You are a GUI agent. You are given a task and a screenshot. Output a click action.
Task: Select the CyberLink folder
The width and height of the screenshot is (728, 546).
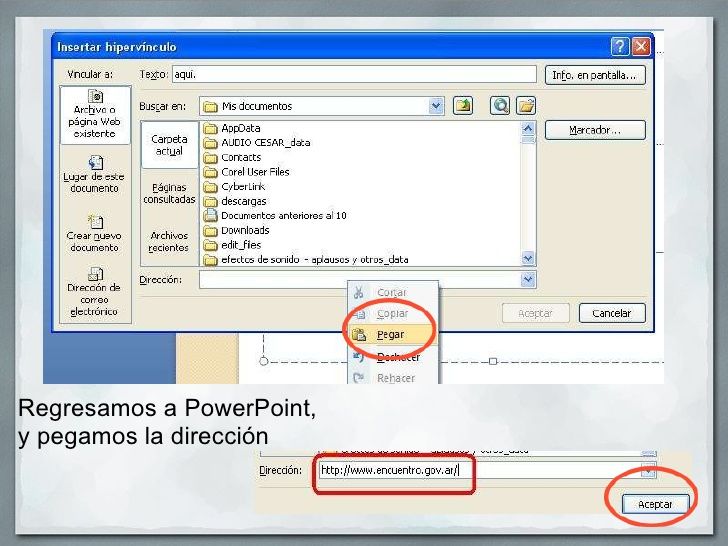coord(234,187)
